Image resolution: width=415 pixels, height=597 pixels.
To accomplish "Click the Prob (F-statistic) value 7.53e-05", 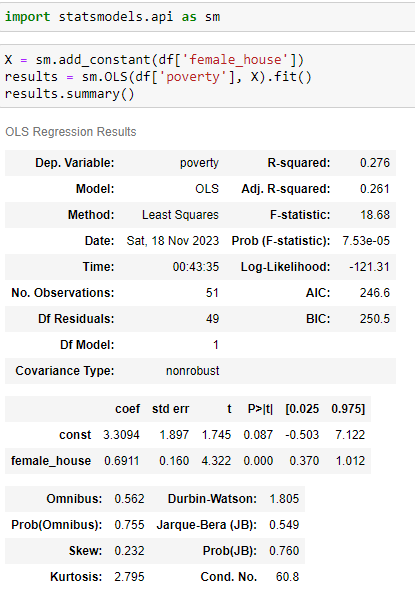I will tap(366, 241).
